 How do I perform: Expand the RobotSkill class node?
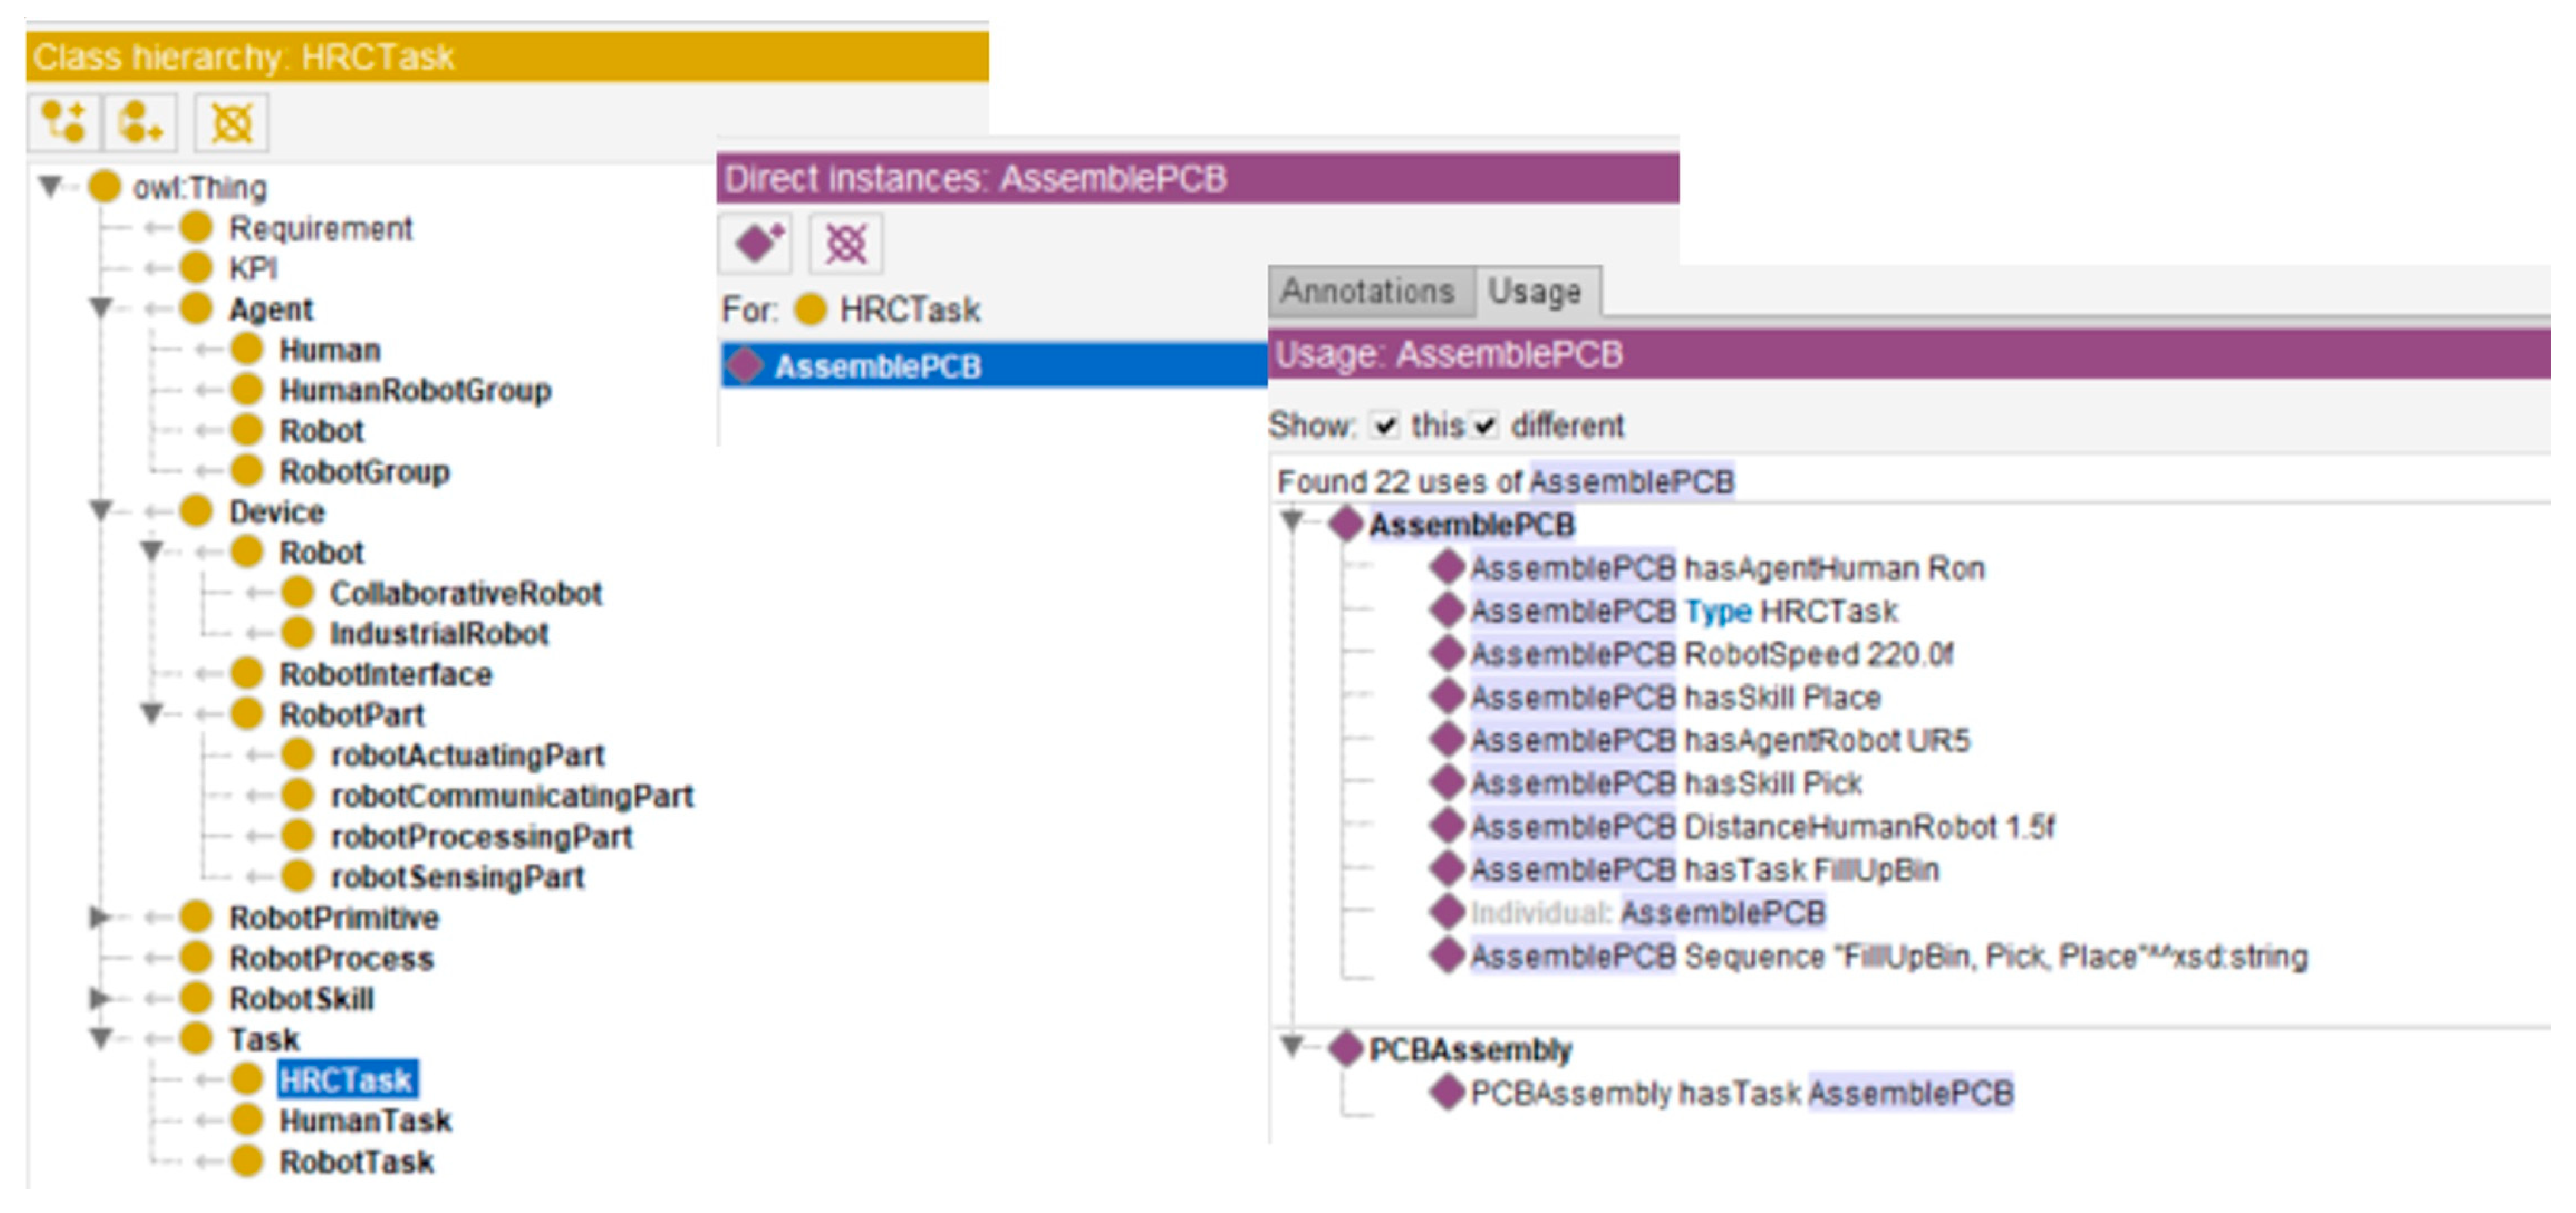point(99,997)
